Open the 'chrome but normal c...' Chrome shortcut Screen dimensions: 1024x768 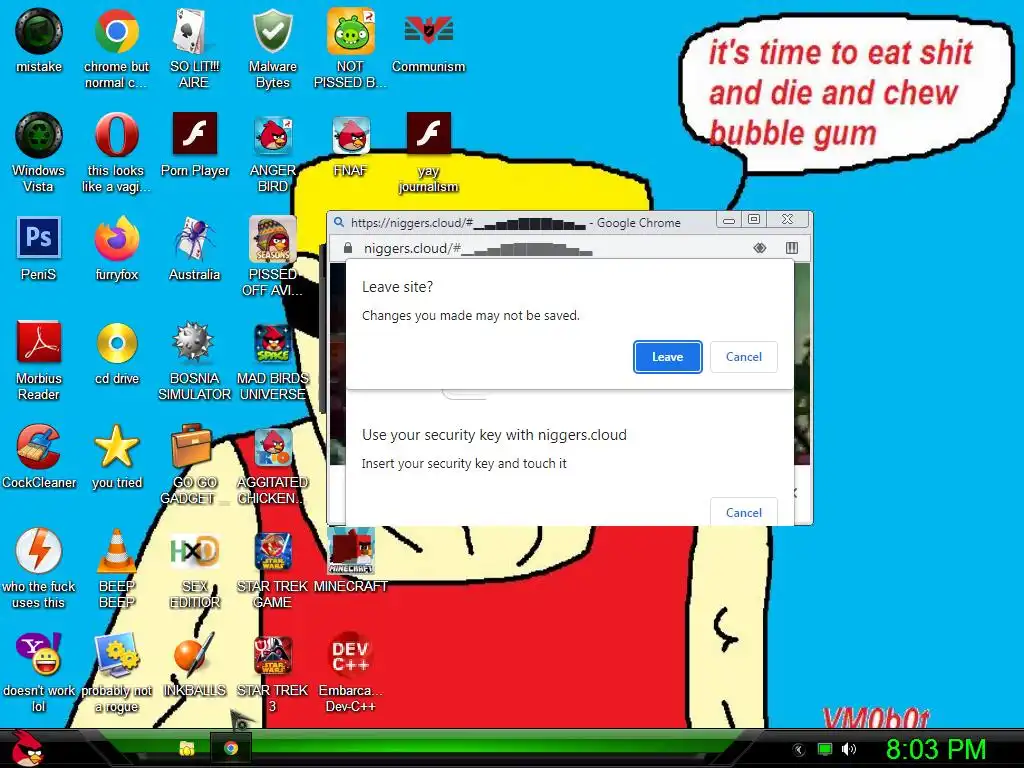[x=116, y=31]
